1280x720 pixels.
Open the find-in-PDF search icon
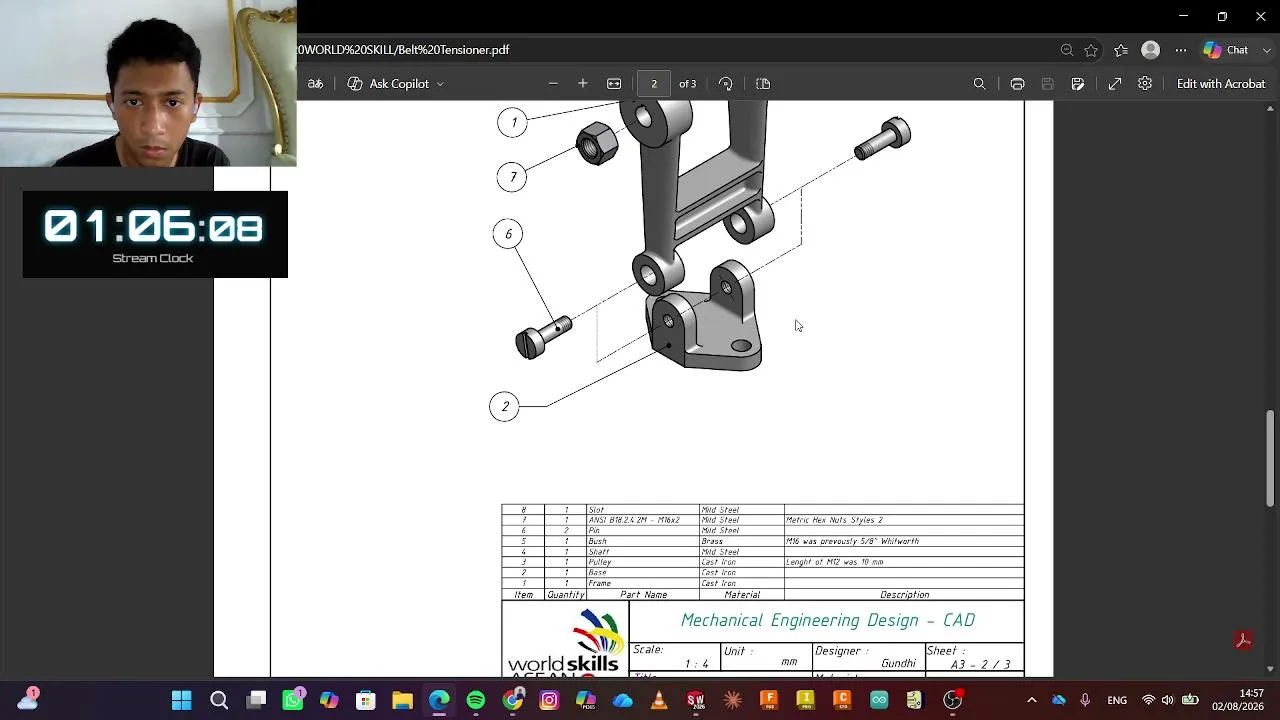[x=980, y=84]
